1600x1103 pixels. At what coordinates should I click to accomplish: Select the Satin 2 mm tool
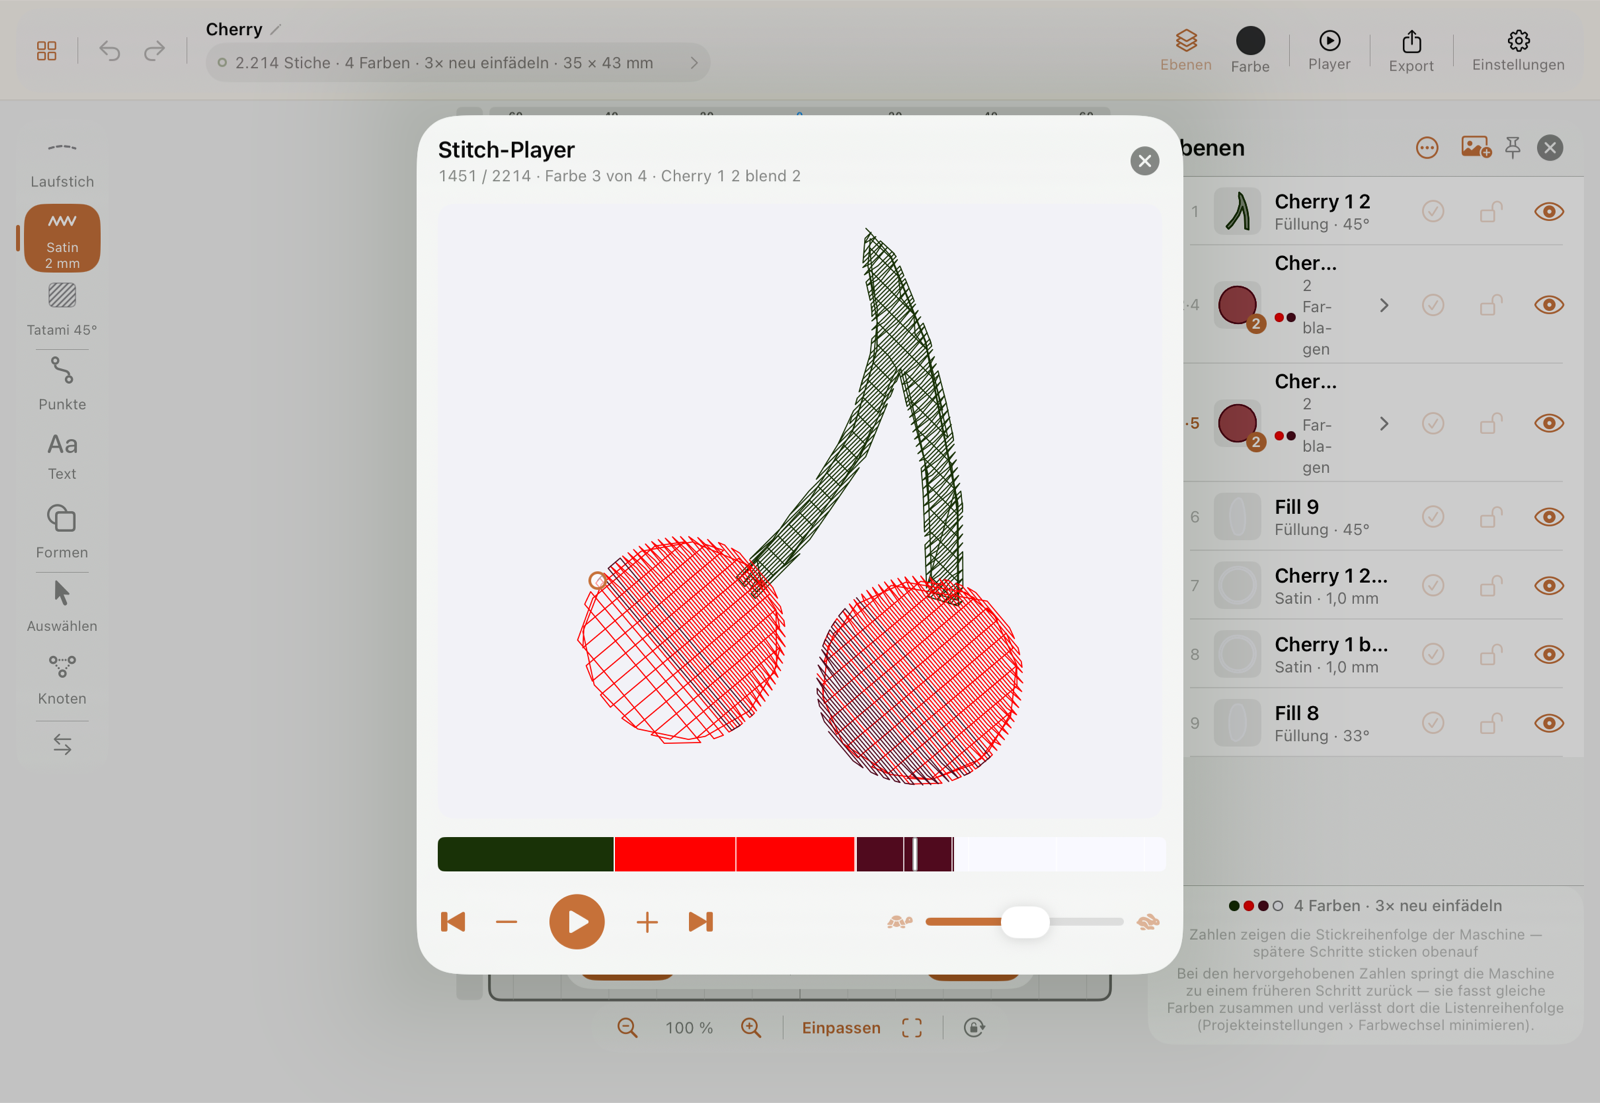62,238
